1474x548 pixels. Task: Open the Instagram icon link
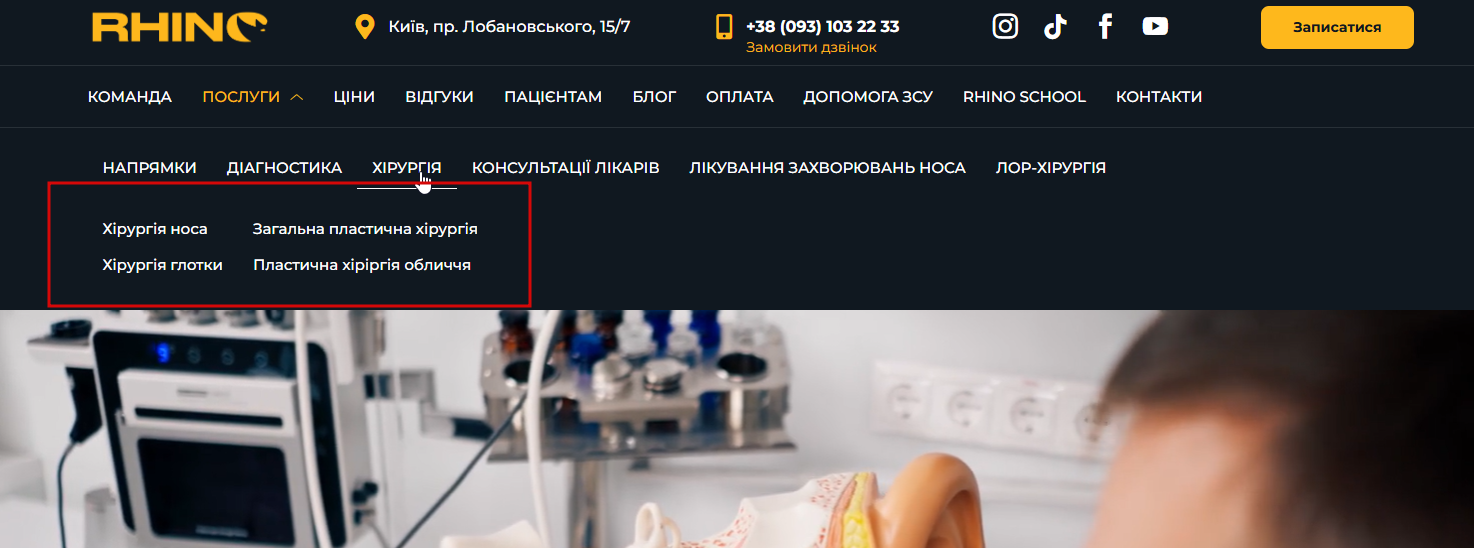pos(1005,26)
